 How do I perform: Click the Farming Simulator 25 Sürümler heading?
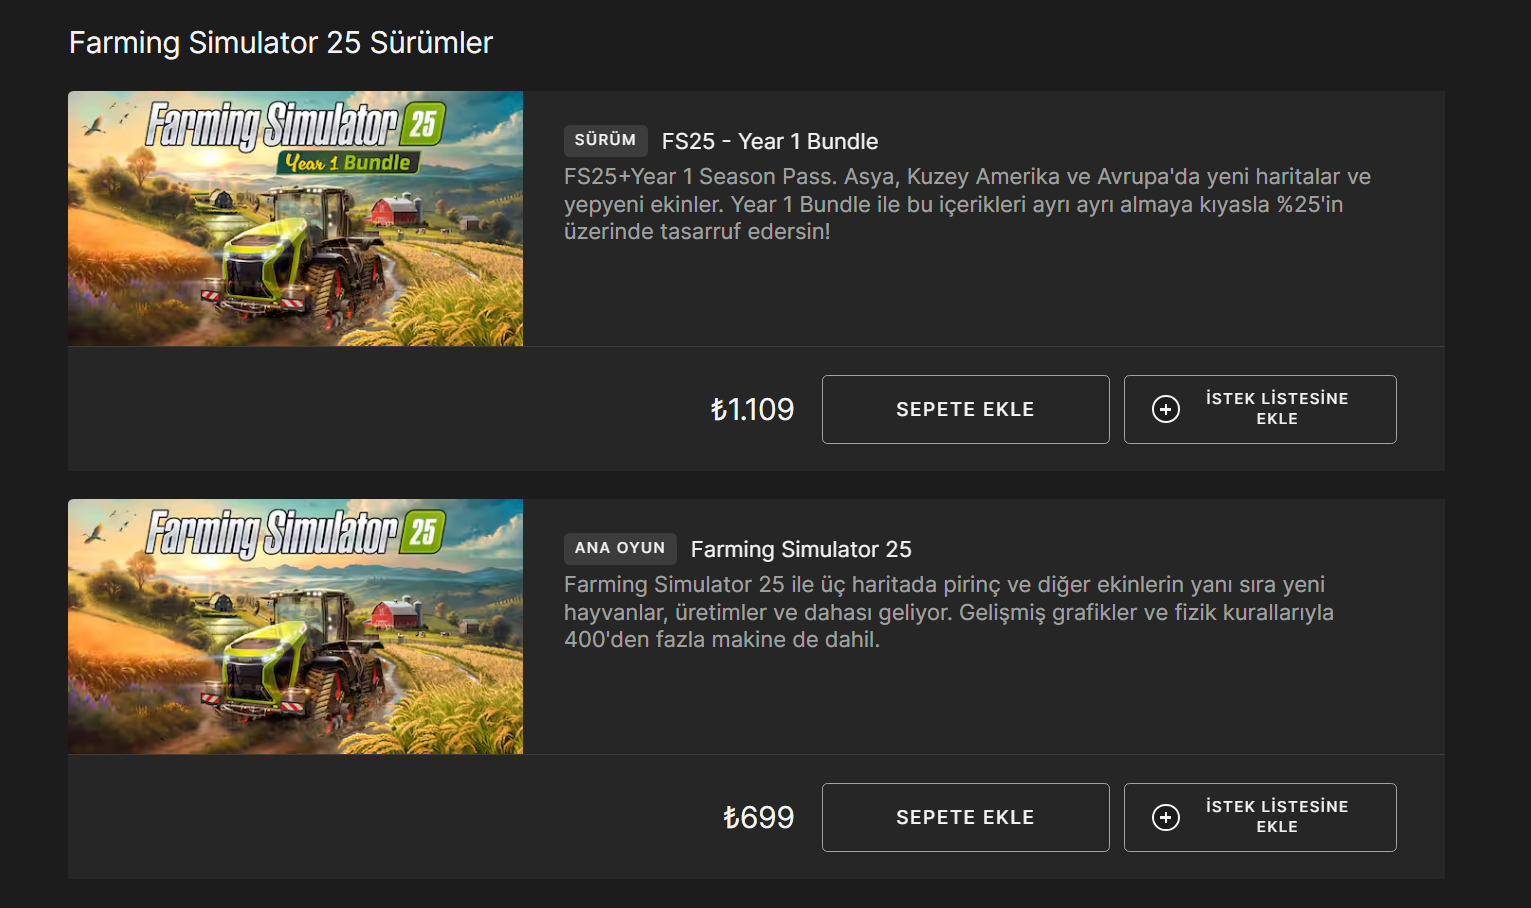click(x=281, y=43)
